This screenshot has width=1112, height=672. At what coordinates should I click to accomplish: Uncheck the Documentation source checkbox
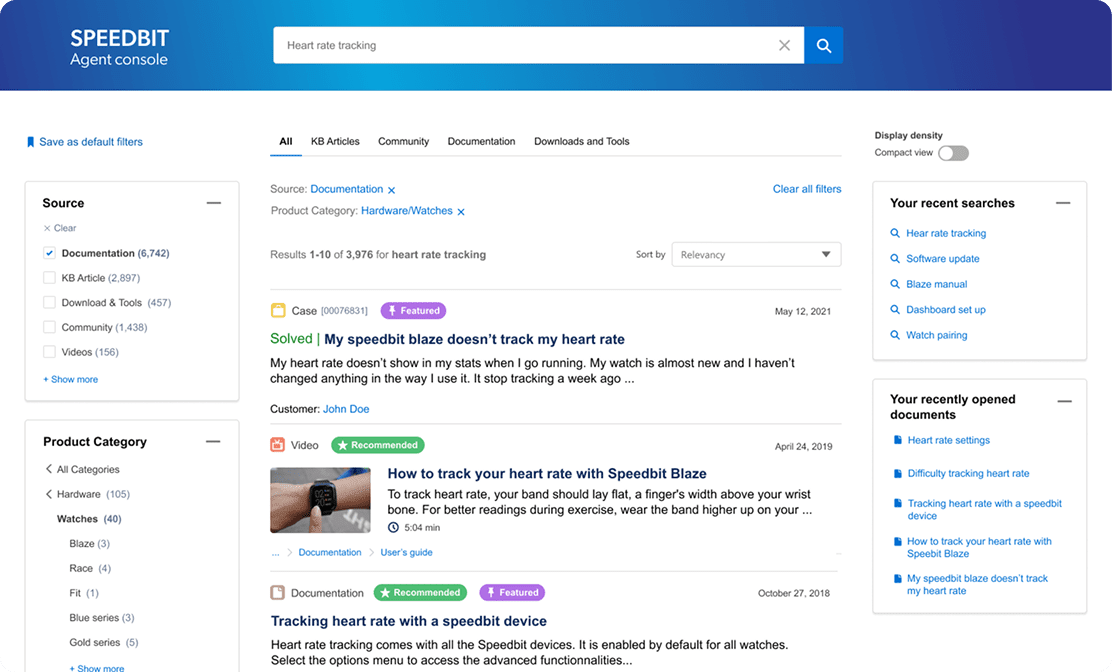point(49,254)
